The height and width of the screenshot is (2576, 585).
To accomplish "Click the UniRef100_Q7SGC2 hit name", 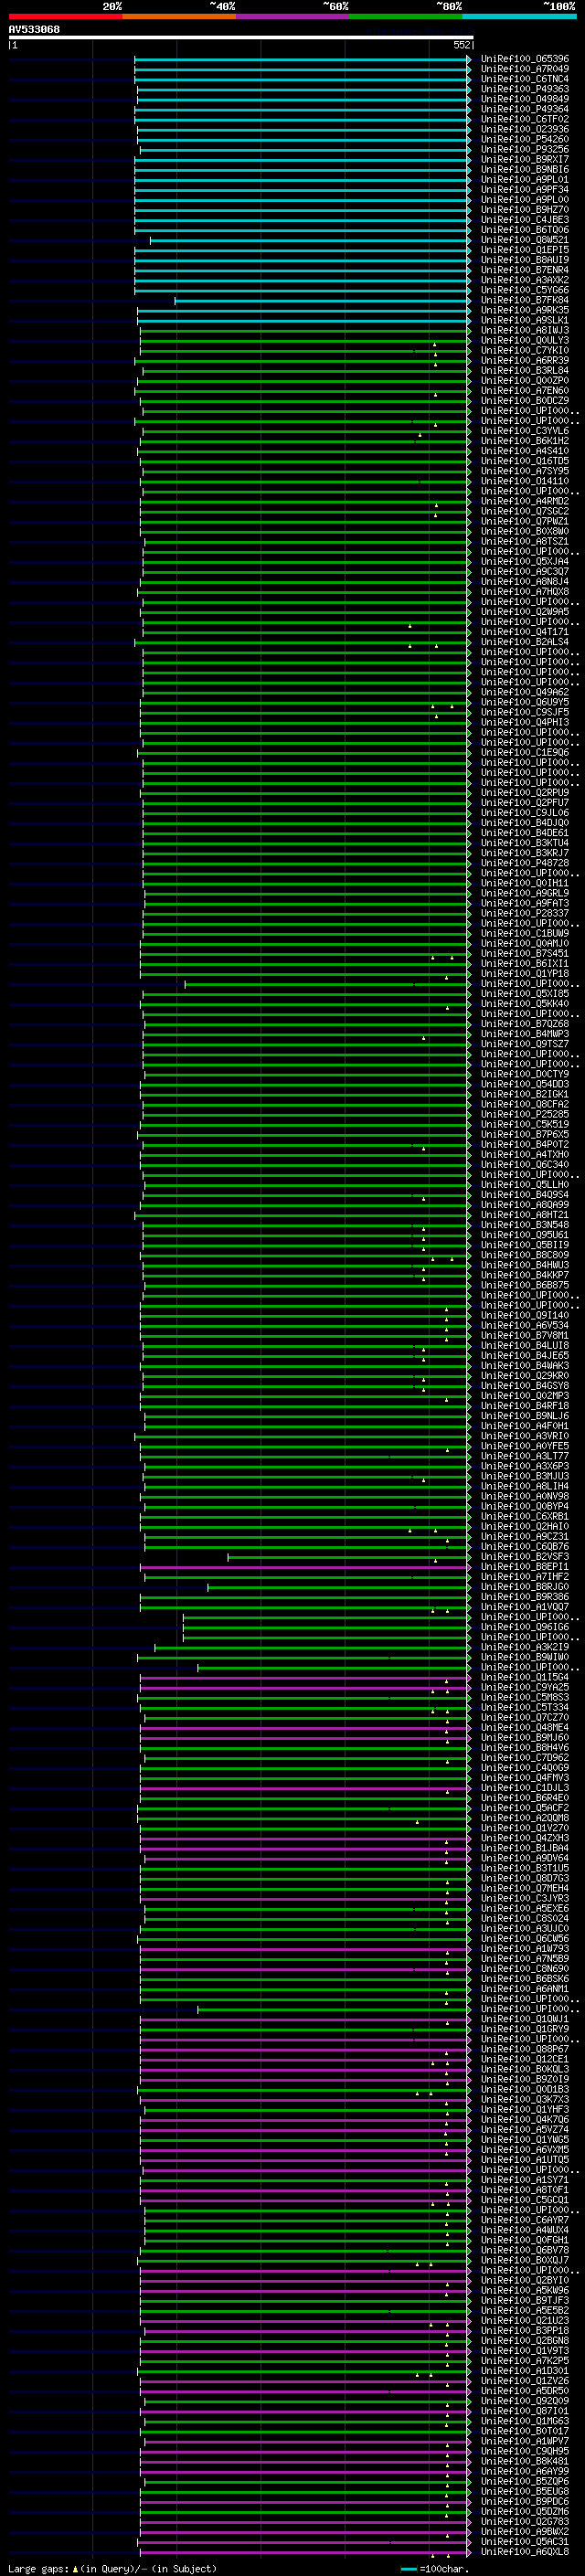I will click(x=525, y=511).
